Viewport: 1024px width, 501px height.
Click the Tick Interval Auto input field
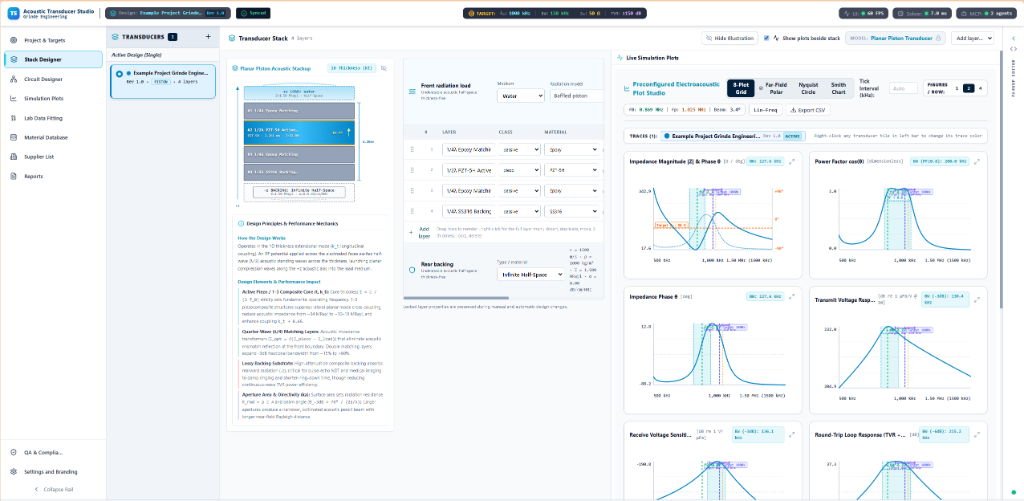click(903, 88)
